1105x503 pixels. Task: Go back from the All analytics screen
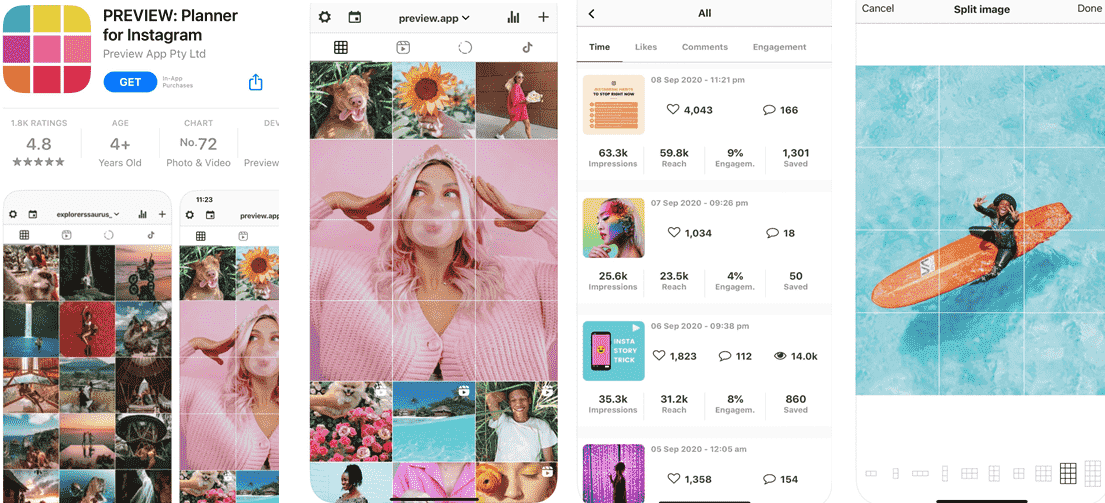[x=591, y=13]
